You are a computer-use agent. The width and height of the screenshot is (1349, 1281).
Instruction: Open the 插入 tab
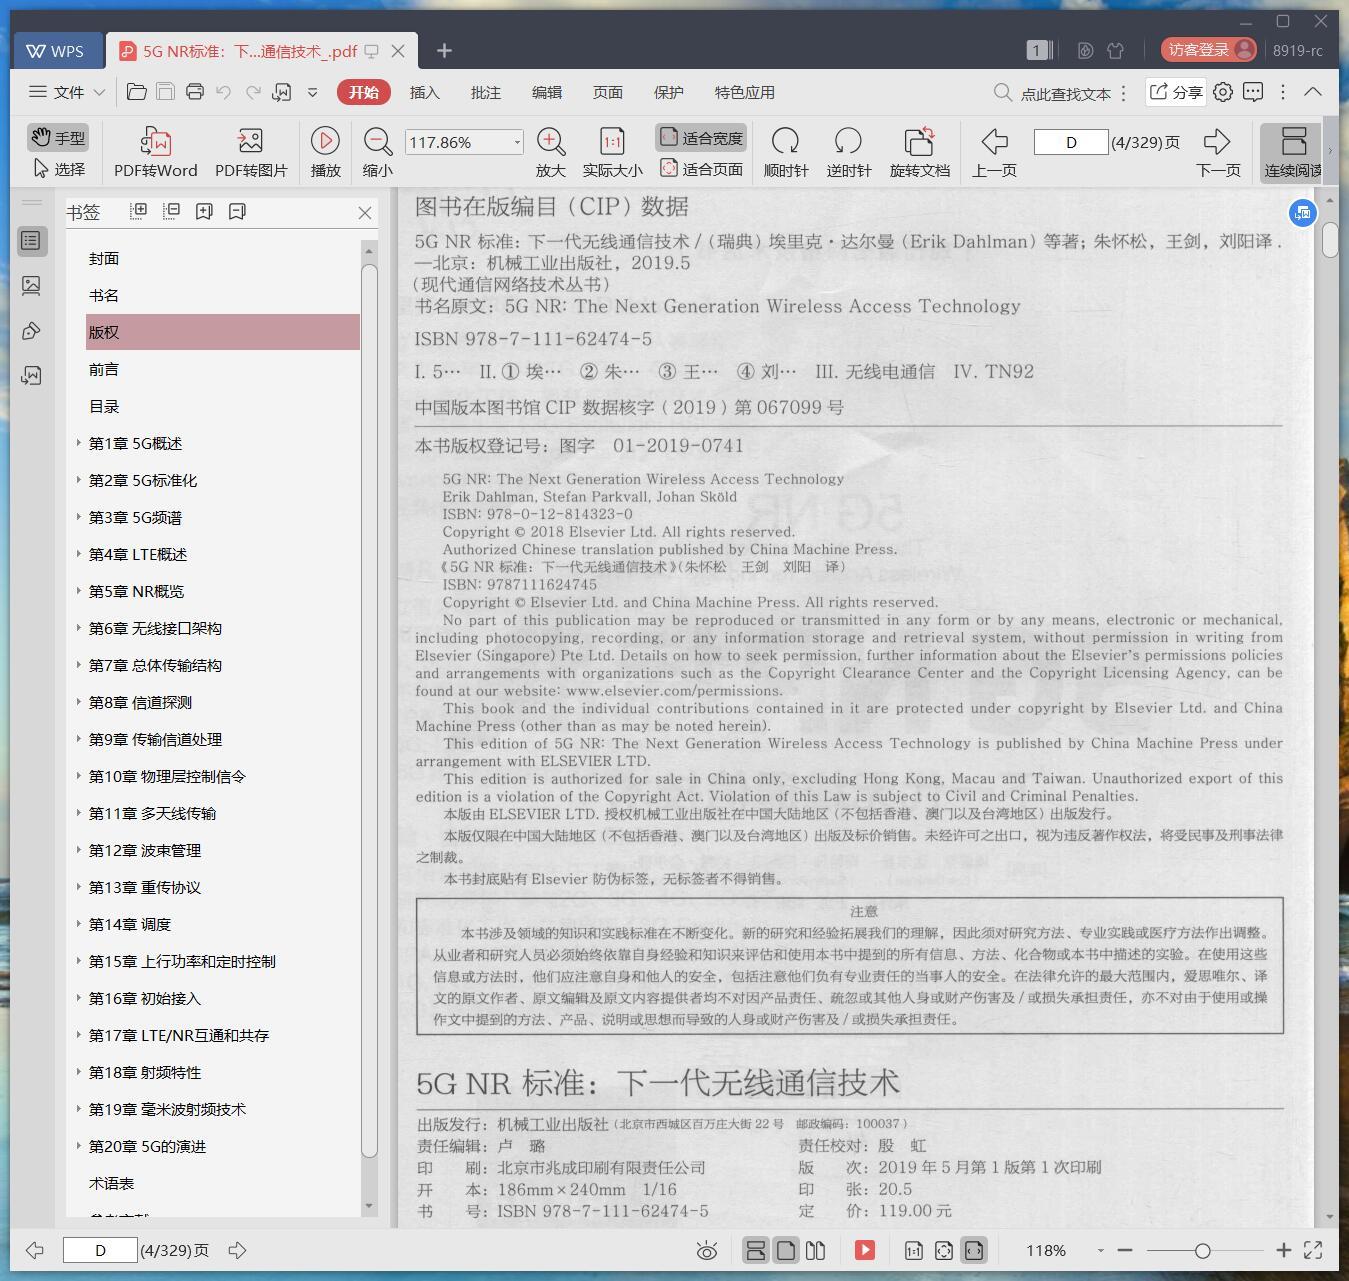(424, 92)
